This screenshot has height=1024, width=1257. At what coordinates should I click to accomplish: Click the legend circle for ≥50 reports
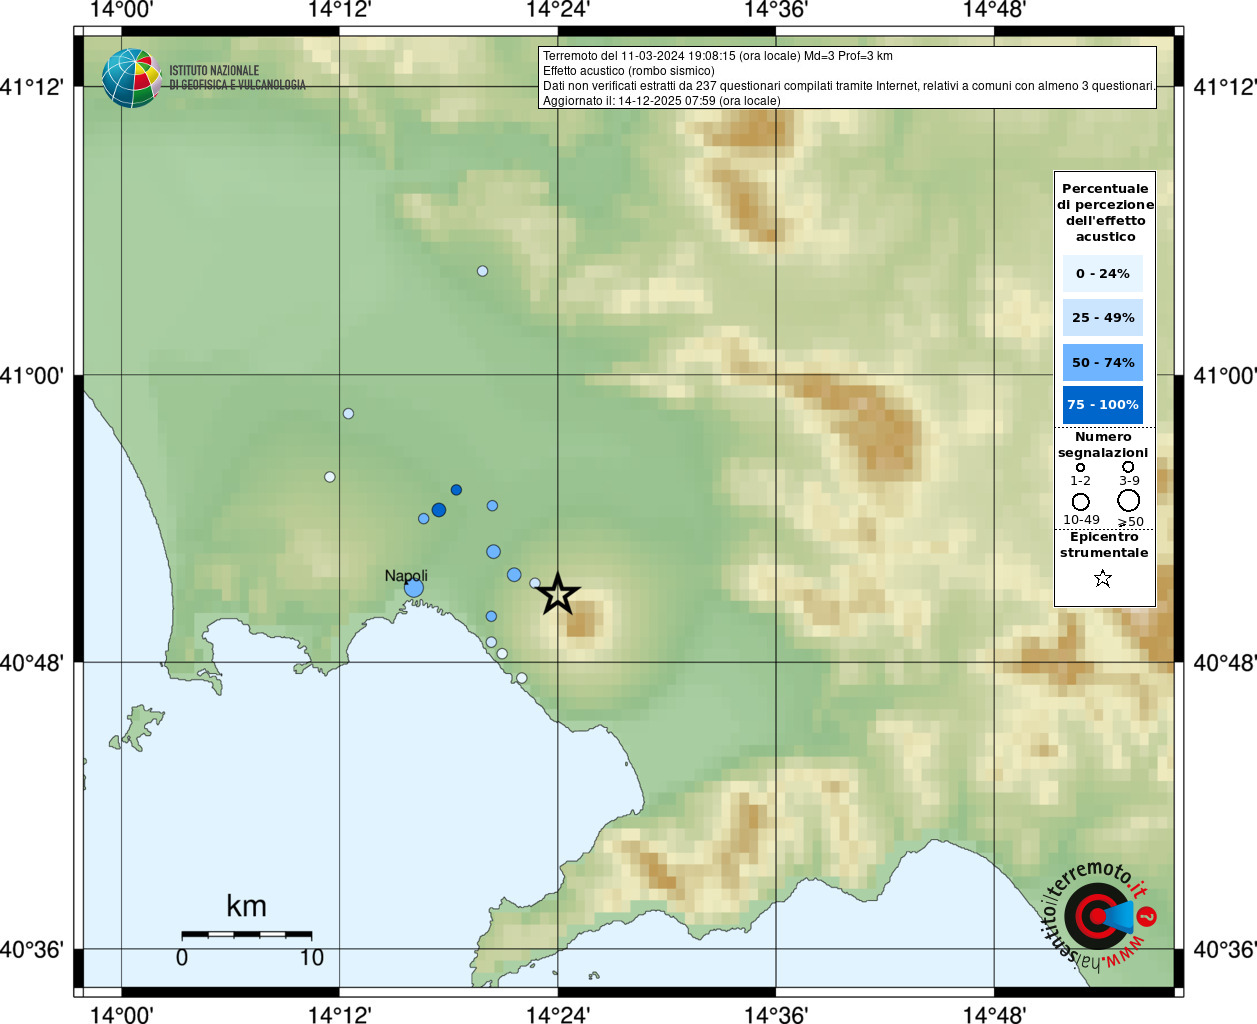[x=1128, y=500]
